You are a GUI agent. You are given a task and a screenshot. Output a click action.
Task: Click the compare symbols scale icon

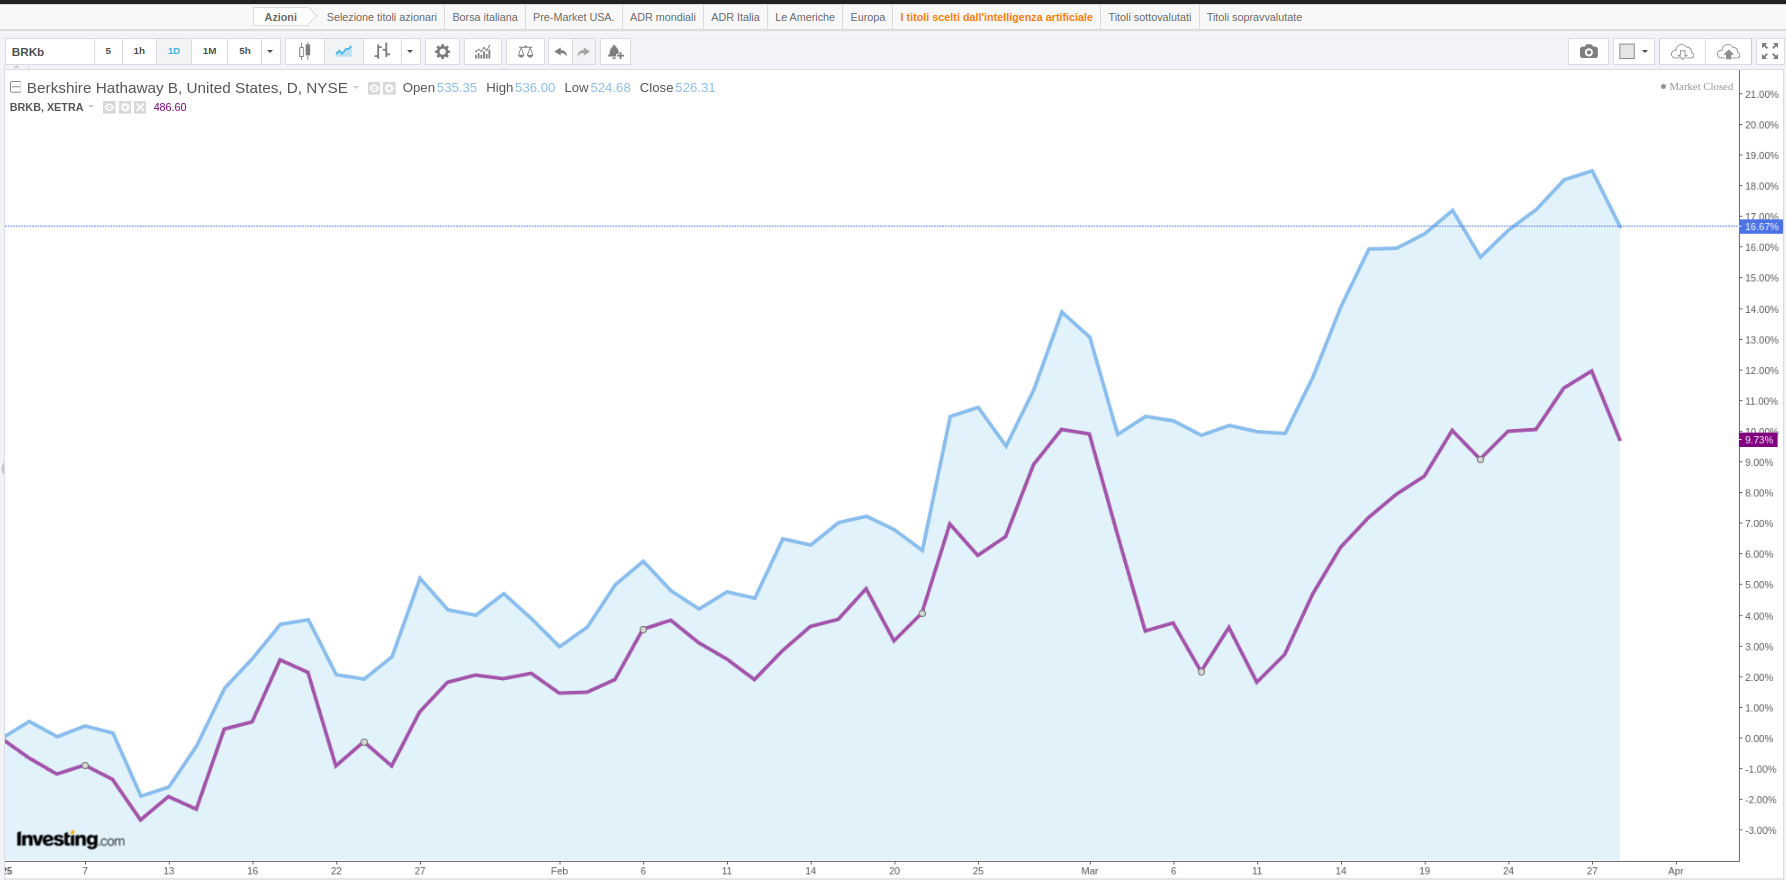(525, 51)
